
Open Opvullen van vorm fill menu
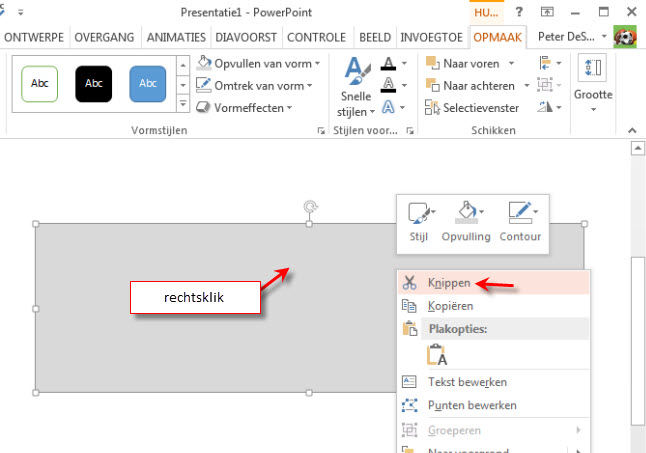click(x=258, y=63)
